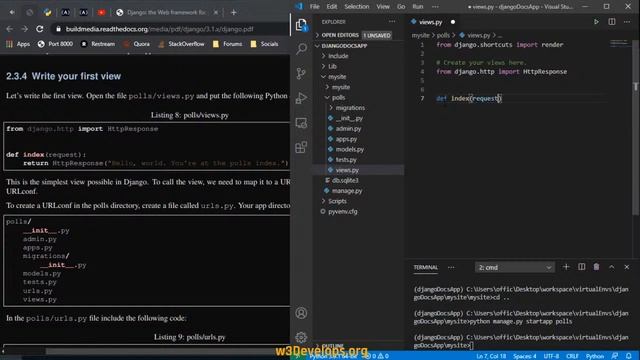Open the Edit menu
Screen dimensions: 640x360
(332, 7)
